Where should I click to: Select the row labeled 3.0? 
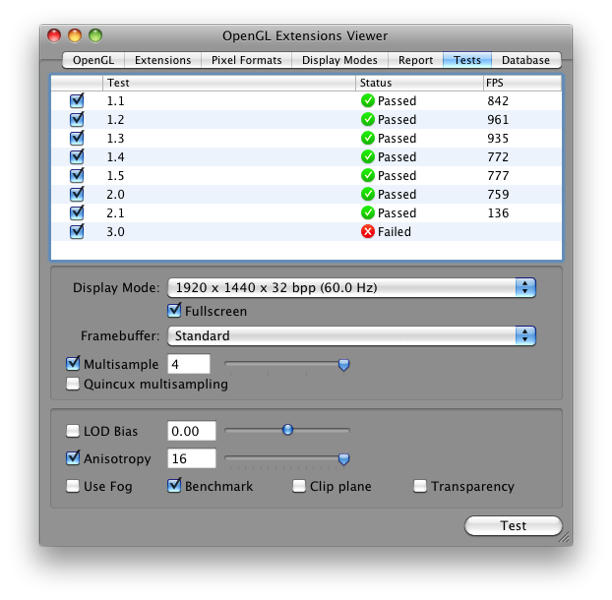(x=306, y=231)
